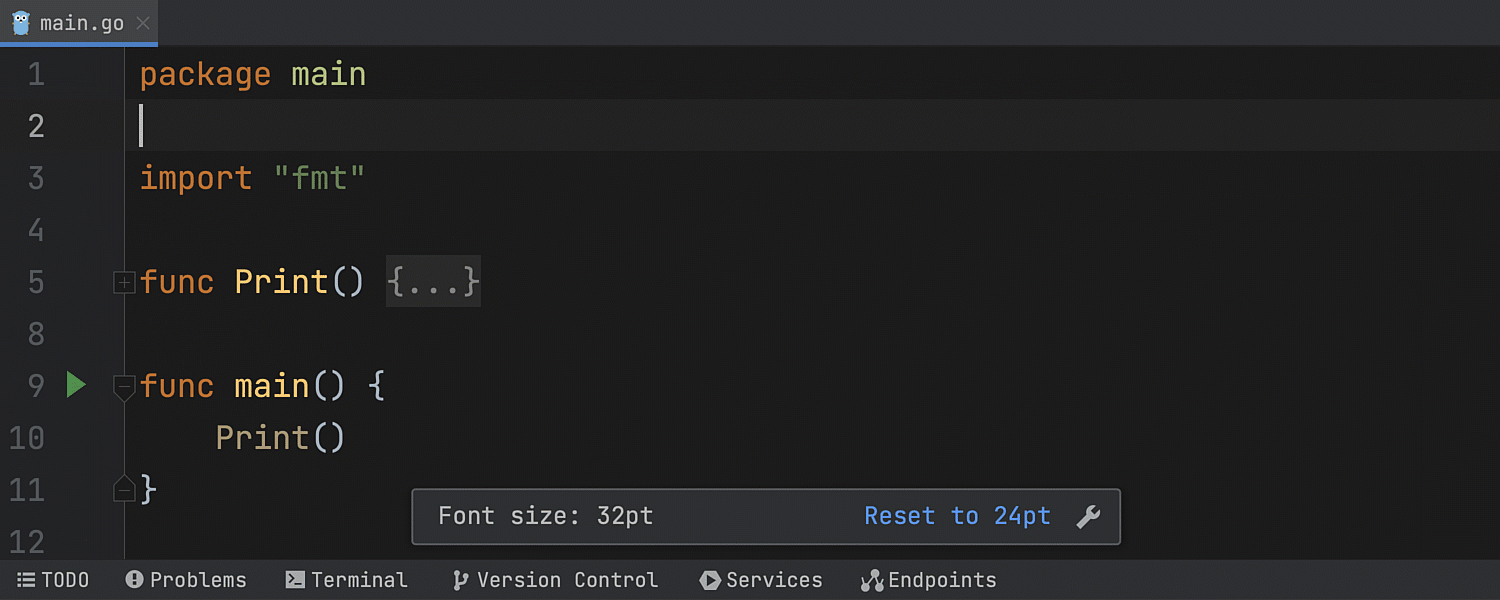
Task: Run main function via green gutter arrow
Action: tap(76, 385)
